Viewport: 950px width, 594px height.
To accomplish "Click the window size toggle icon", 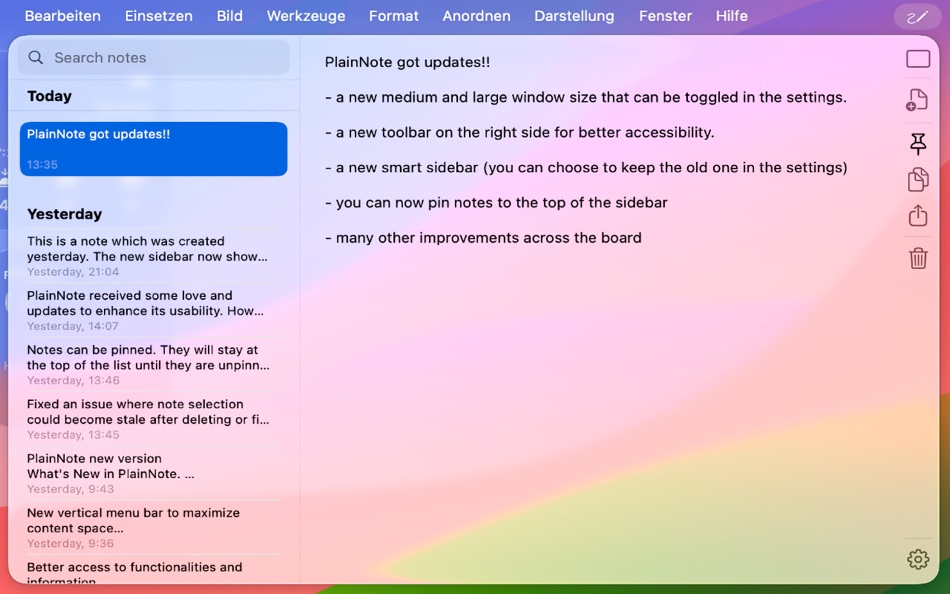I will (x=918, y=59).
